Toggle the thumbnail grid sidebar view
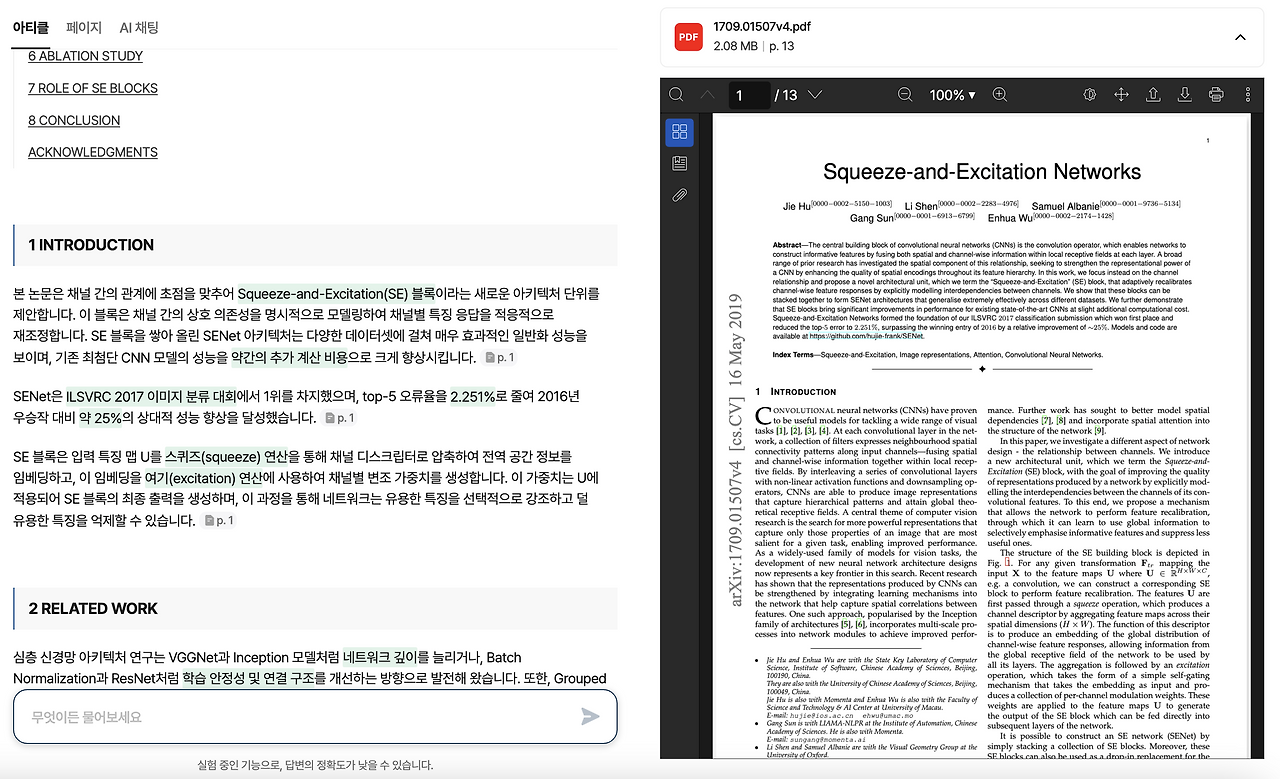1280x779 pixels. [x=681, y=131]
